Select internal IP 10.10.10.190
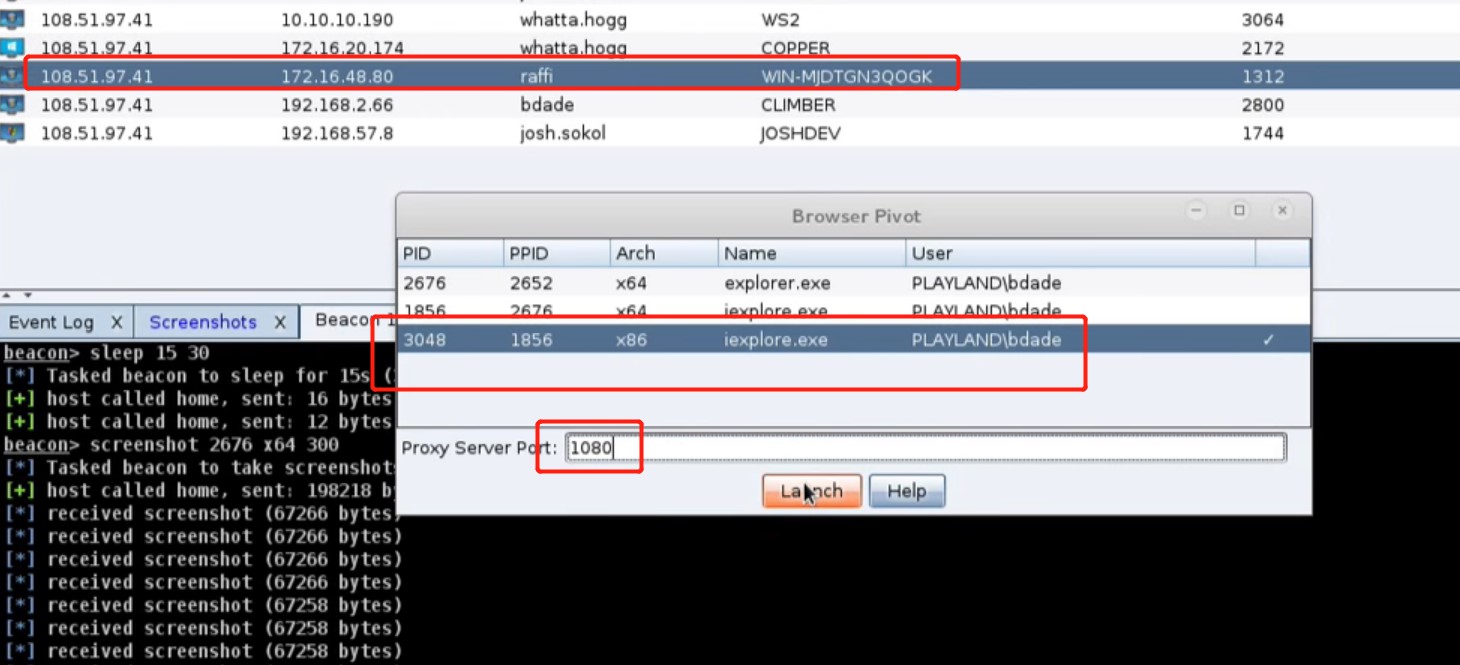This screenshot has width=1460, height=665. point(337,19)
